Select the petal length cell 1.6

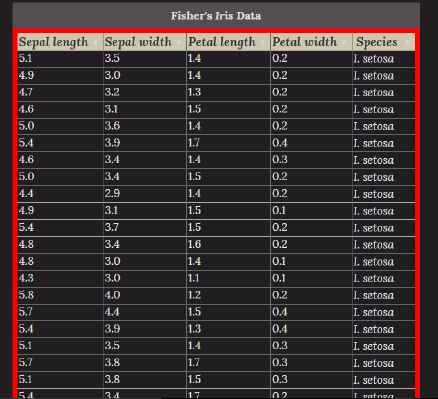(228, 245)
